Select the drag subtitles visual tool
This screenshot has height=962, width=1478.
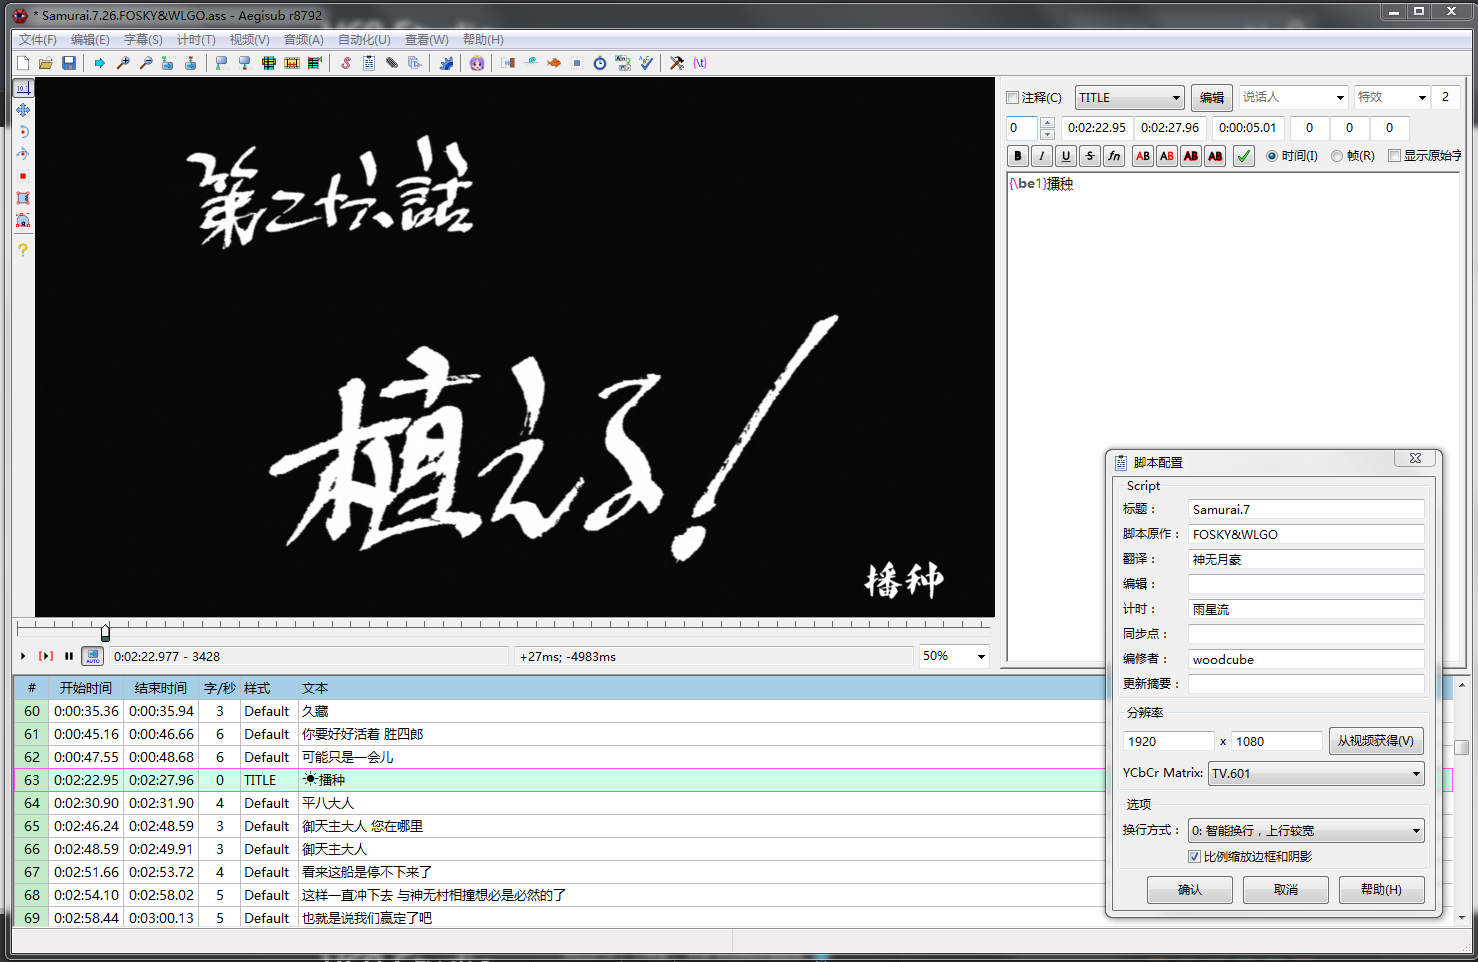[x=23, y=110]
